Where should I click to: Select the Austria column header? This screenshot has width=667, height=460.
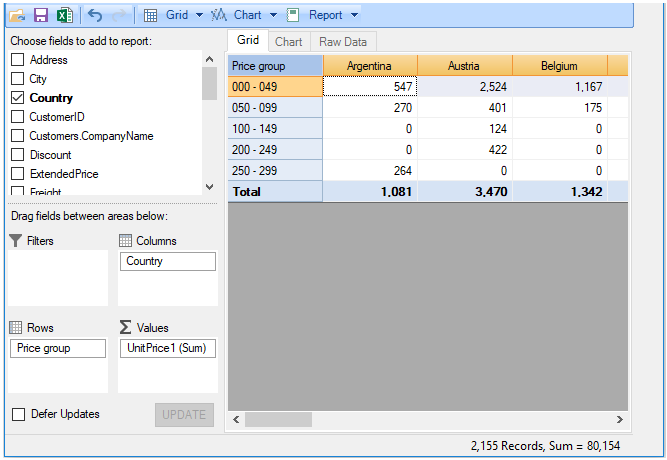click(x=465, y=66)
